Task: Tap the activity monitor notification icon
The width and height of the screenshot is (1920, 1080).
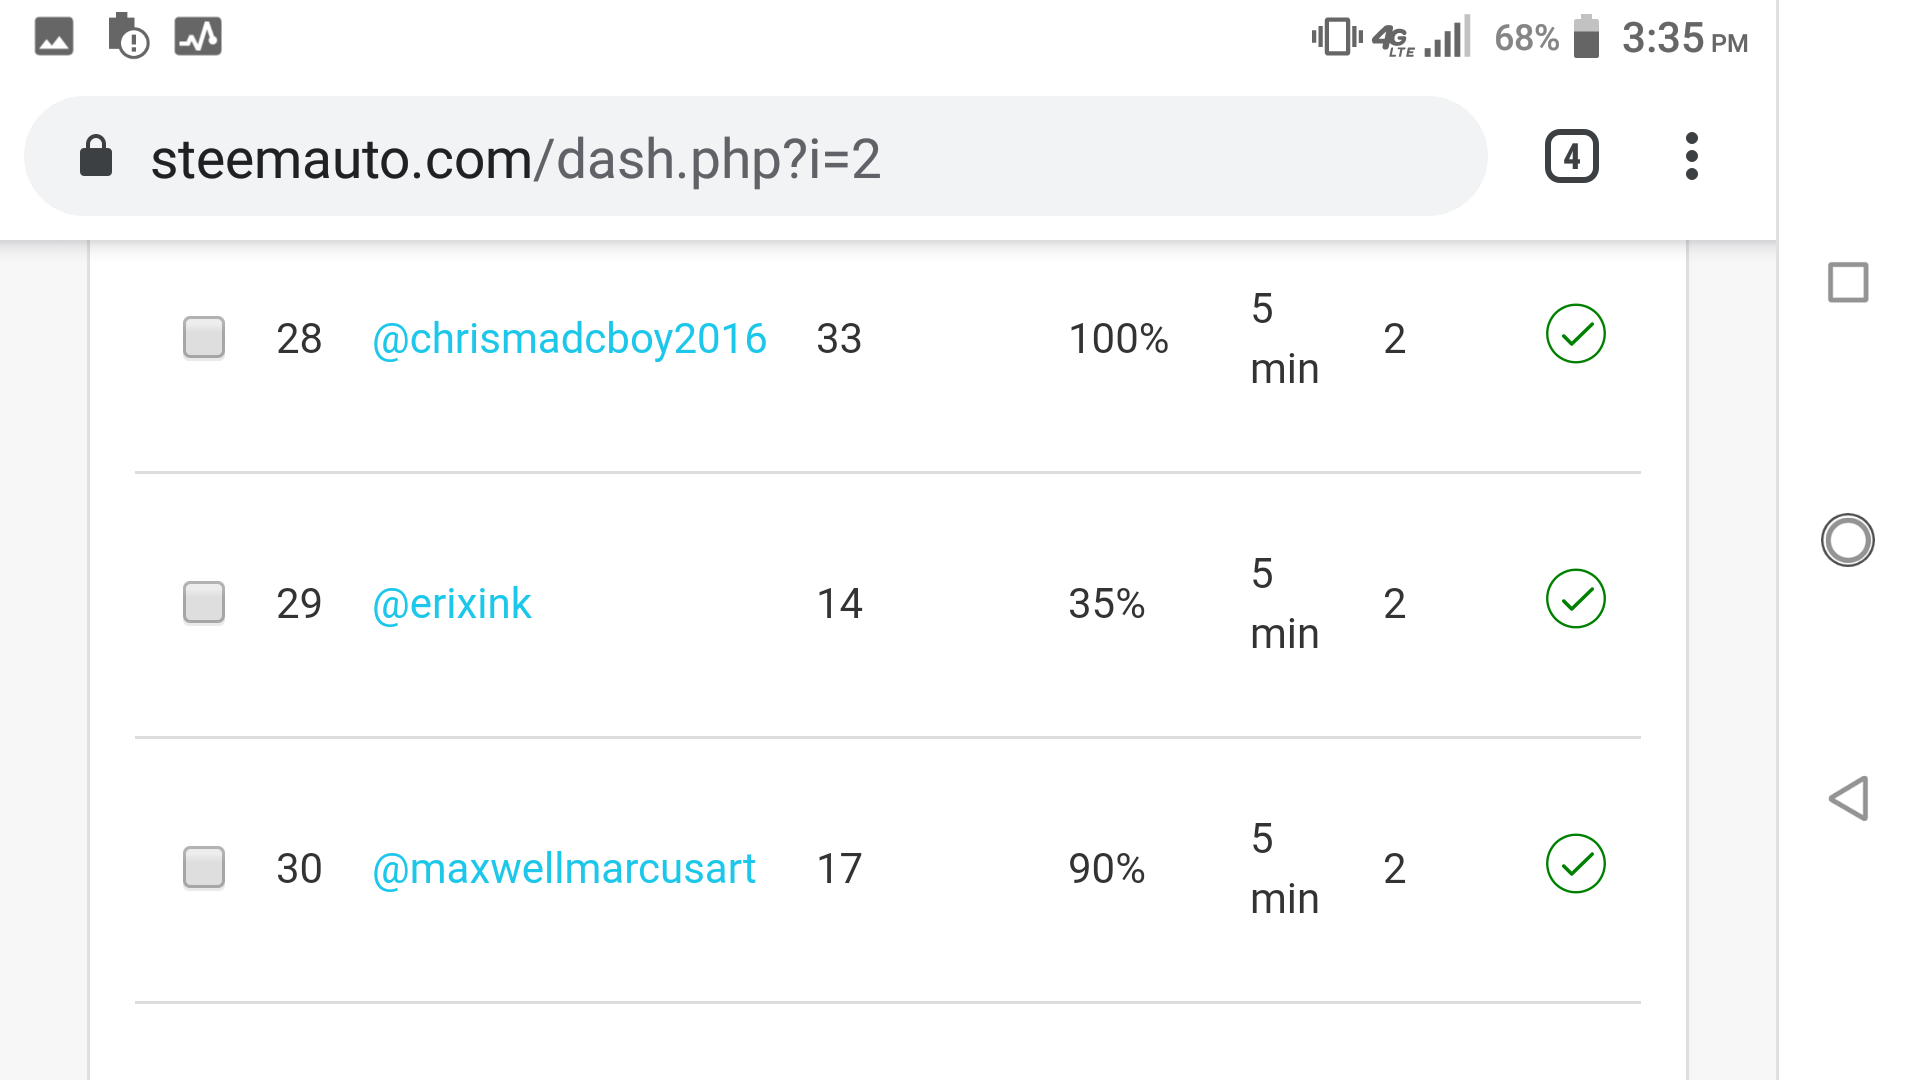Action: click(x=198, y=37)
